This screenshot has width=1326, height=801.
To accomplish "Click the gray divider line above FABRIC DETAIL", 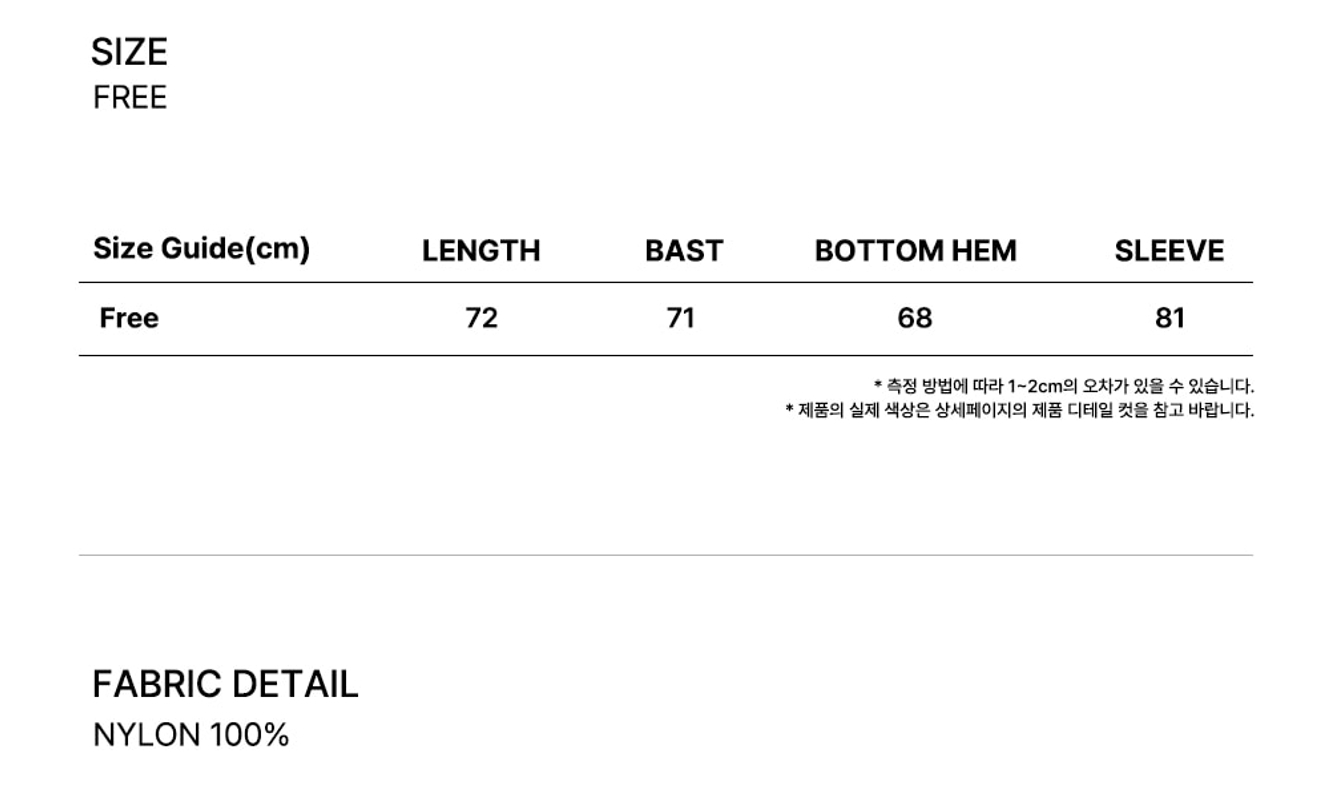I will click(x=665, y=555).
